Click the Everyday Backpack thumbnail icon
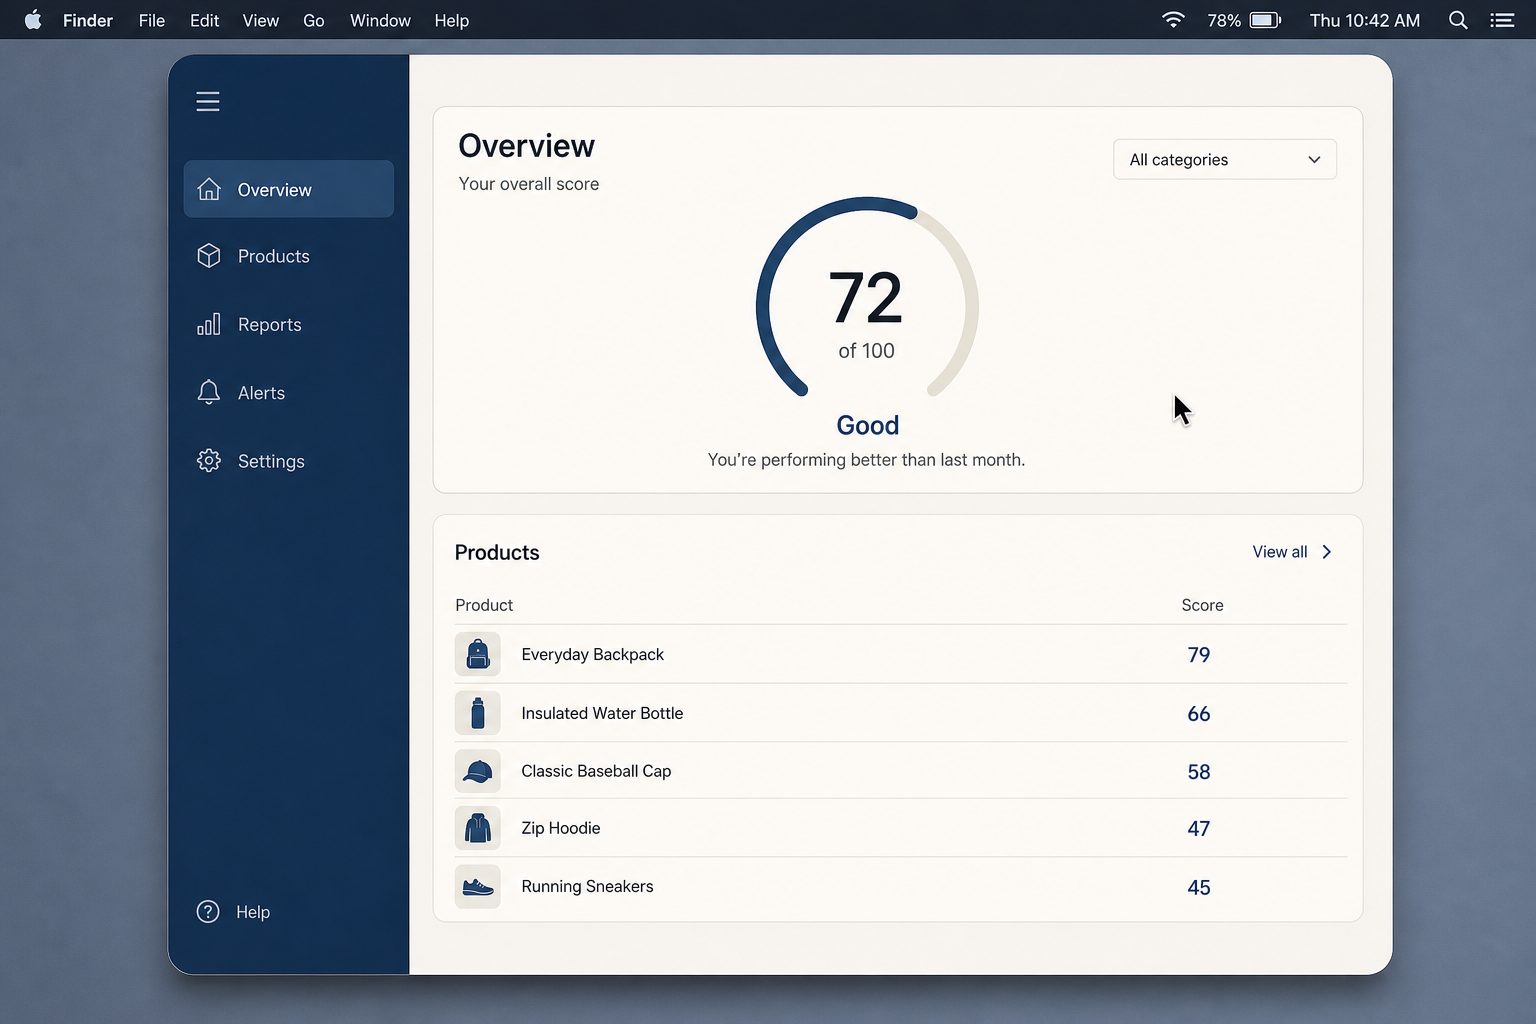Image resolution: width=1536 pixels, height=1024 pixels. (x=478, y=654)
